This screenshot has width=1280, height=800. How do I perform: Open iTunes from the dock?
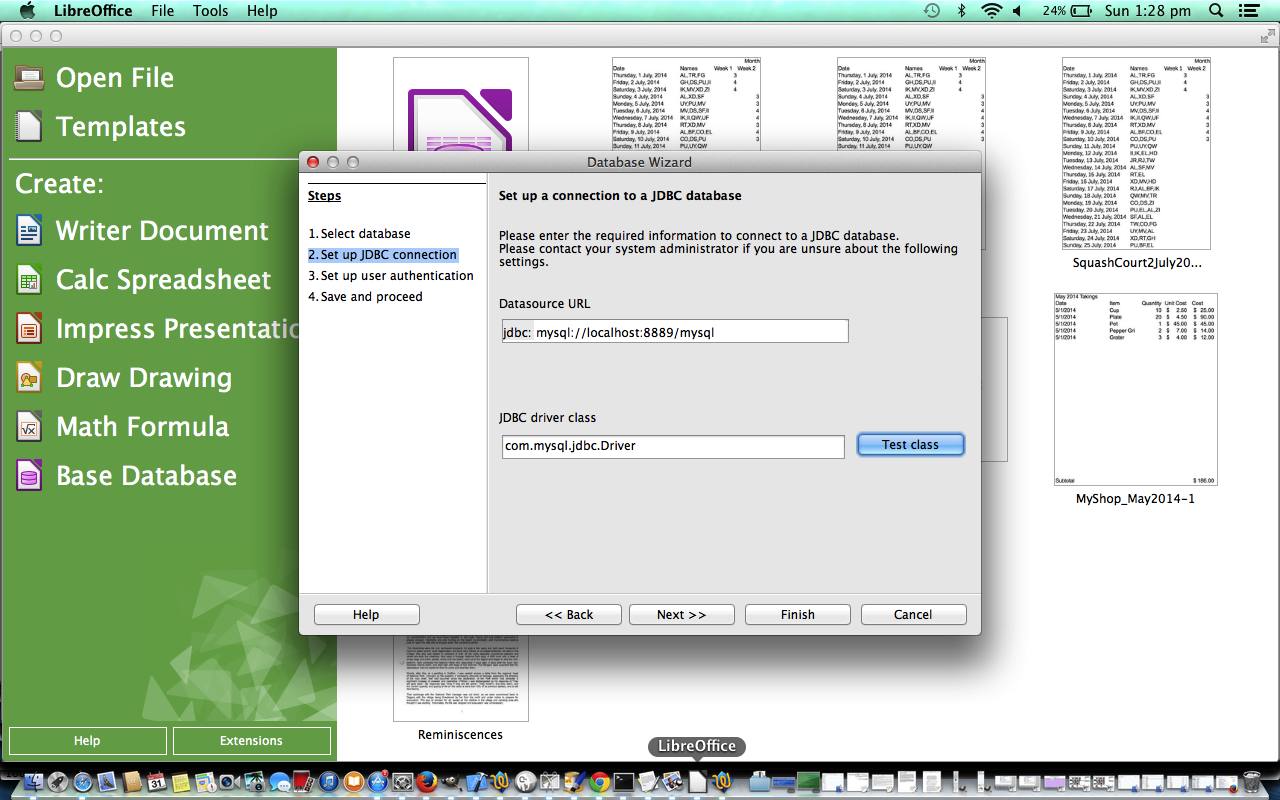coord(329,782)
